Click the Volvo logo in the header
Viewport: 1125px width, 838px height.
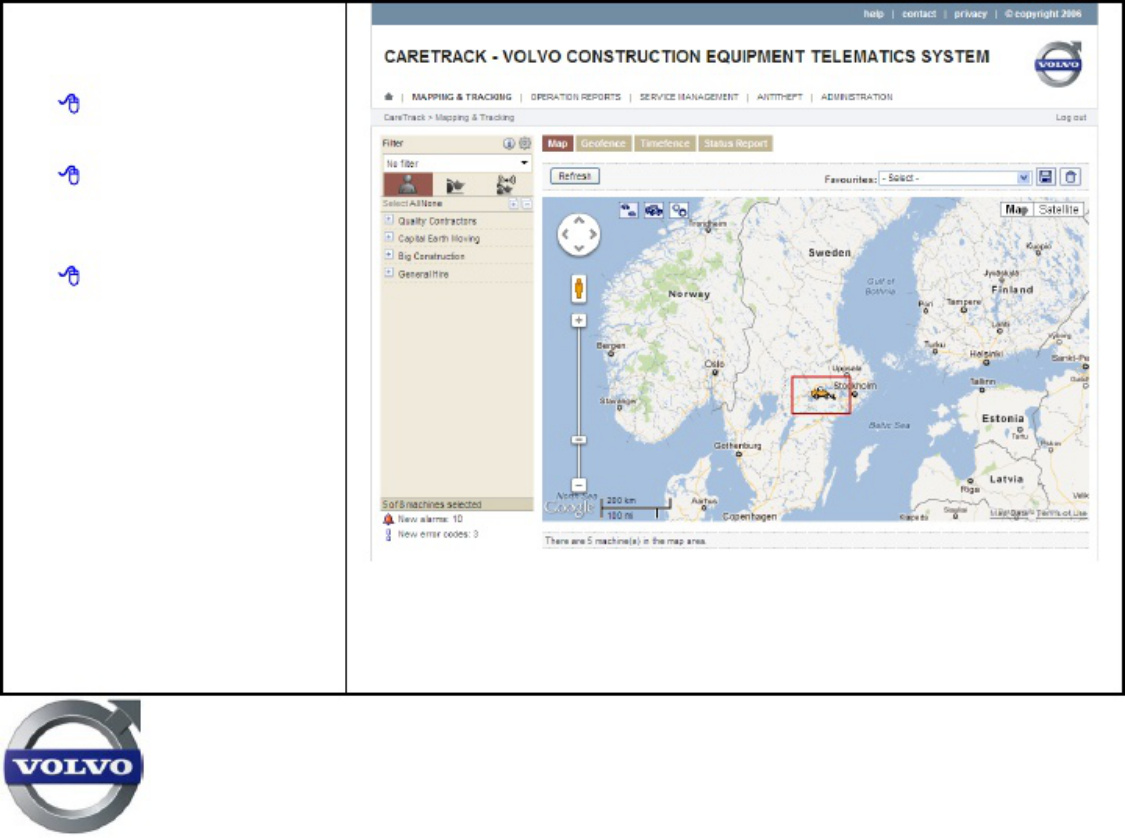[x=1058, y=64]
